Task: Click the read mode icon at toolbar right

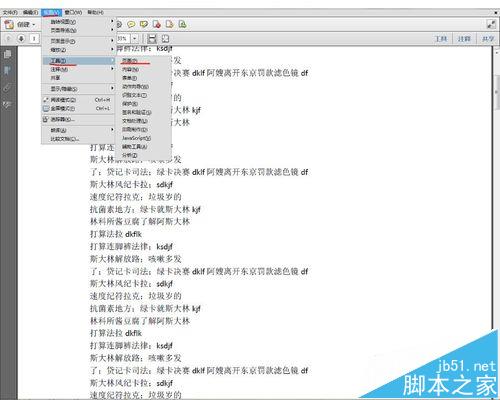Action: [x=491, y=24]
